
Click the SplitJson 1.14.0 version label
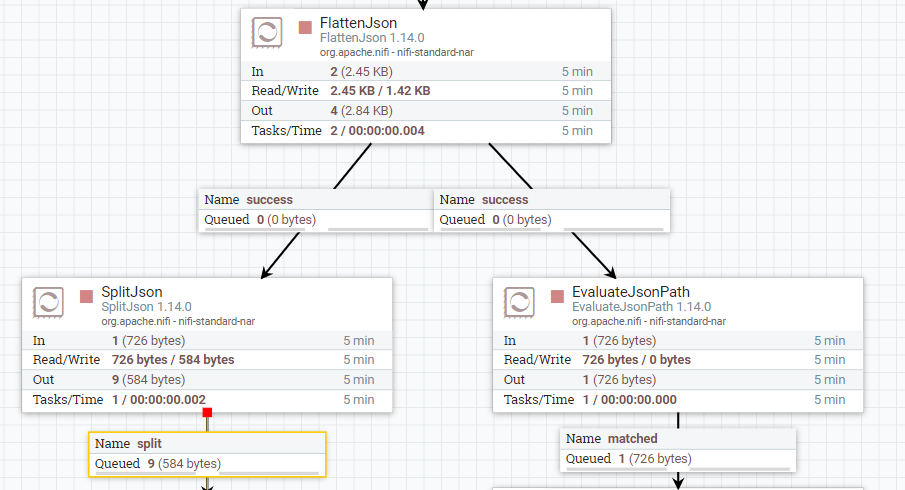(147, 307)
